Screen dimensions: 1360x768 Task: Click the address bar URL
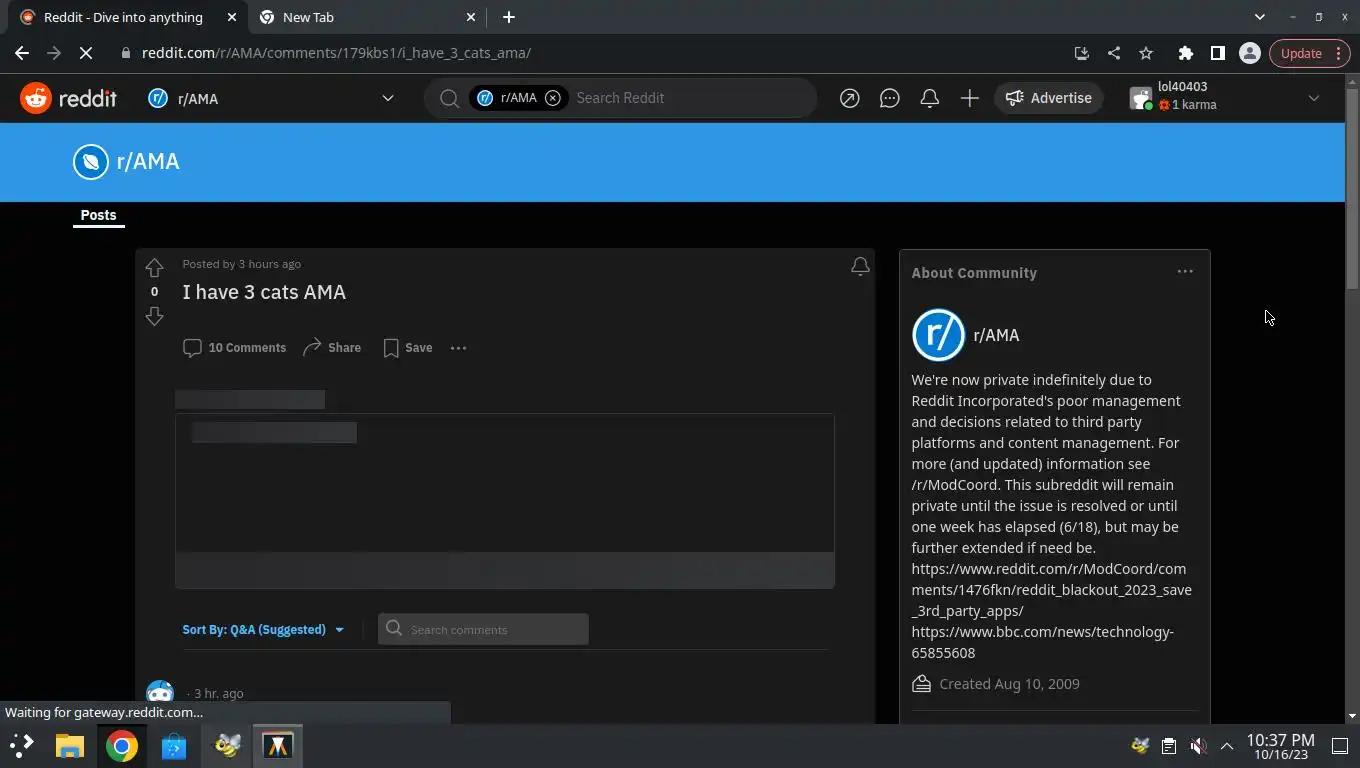pos(336,53)
